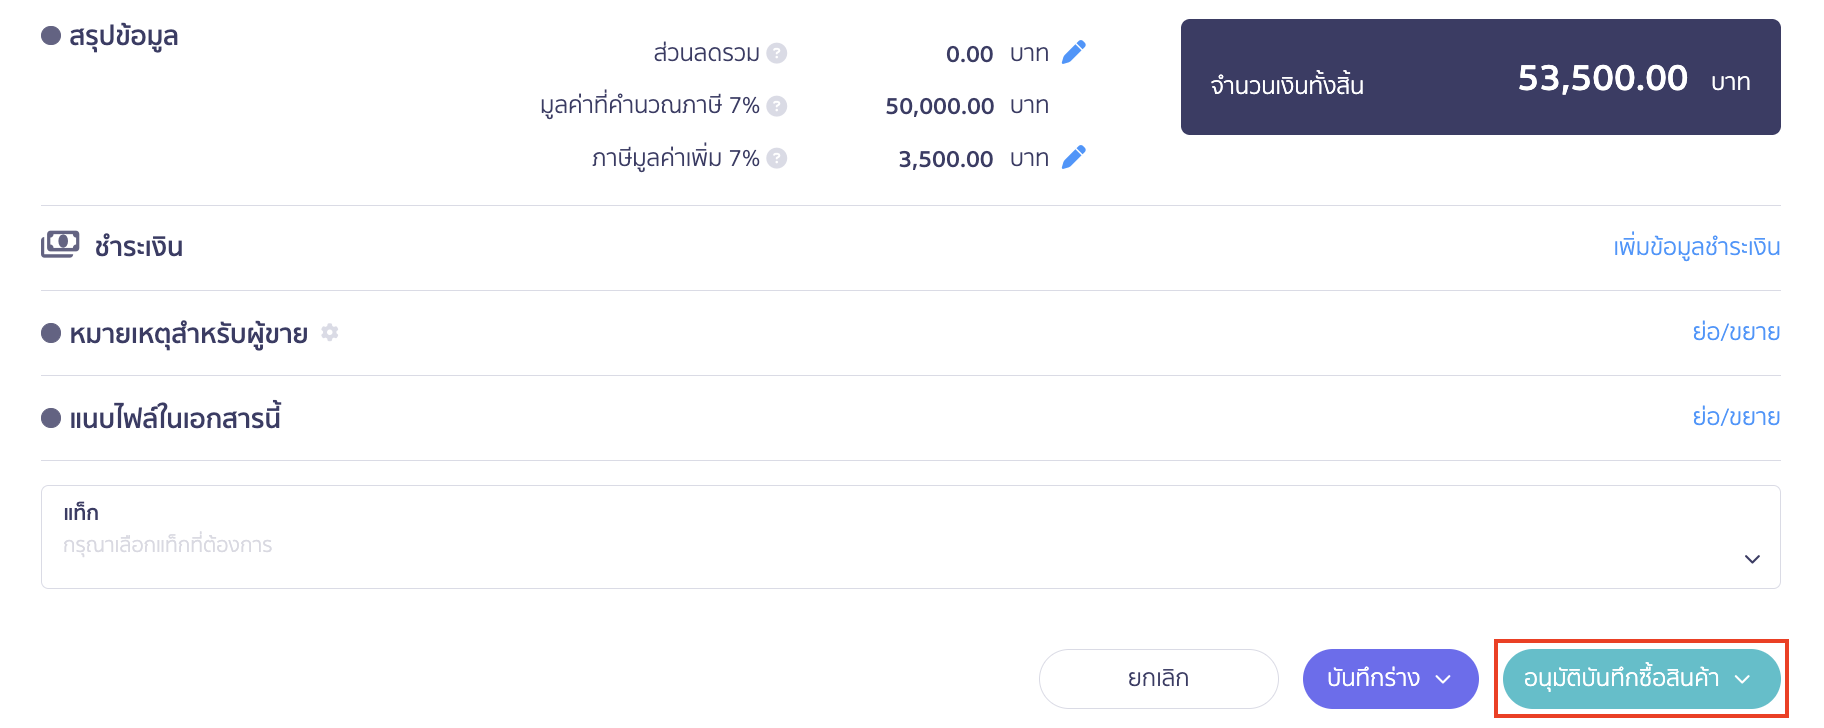Click the bullet icon beside สรุปข้อมูล header
The height and width of the screenshot is (728, 1824).
pyautogui.click(x=49, y=34)
